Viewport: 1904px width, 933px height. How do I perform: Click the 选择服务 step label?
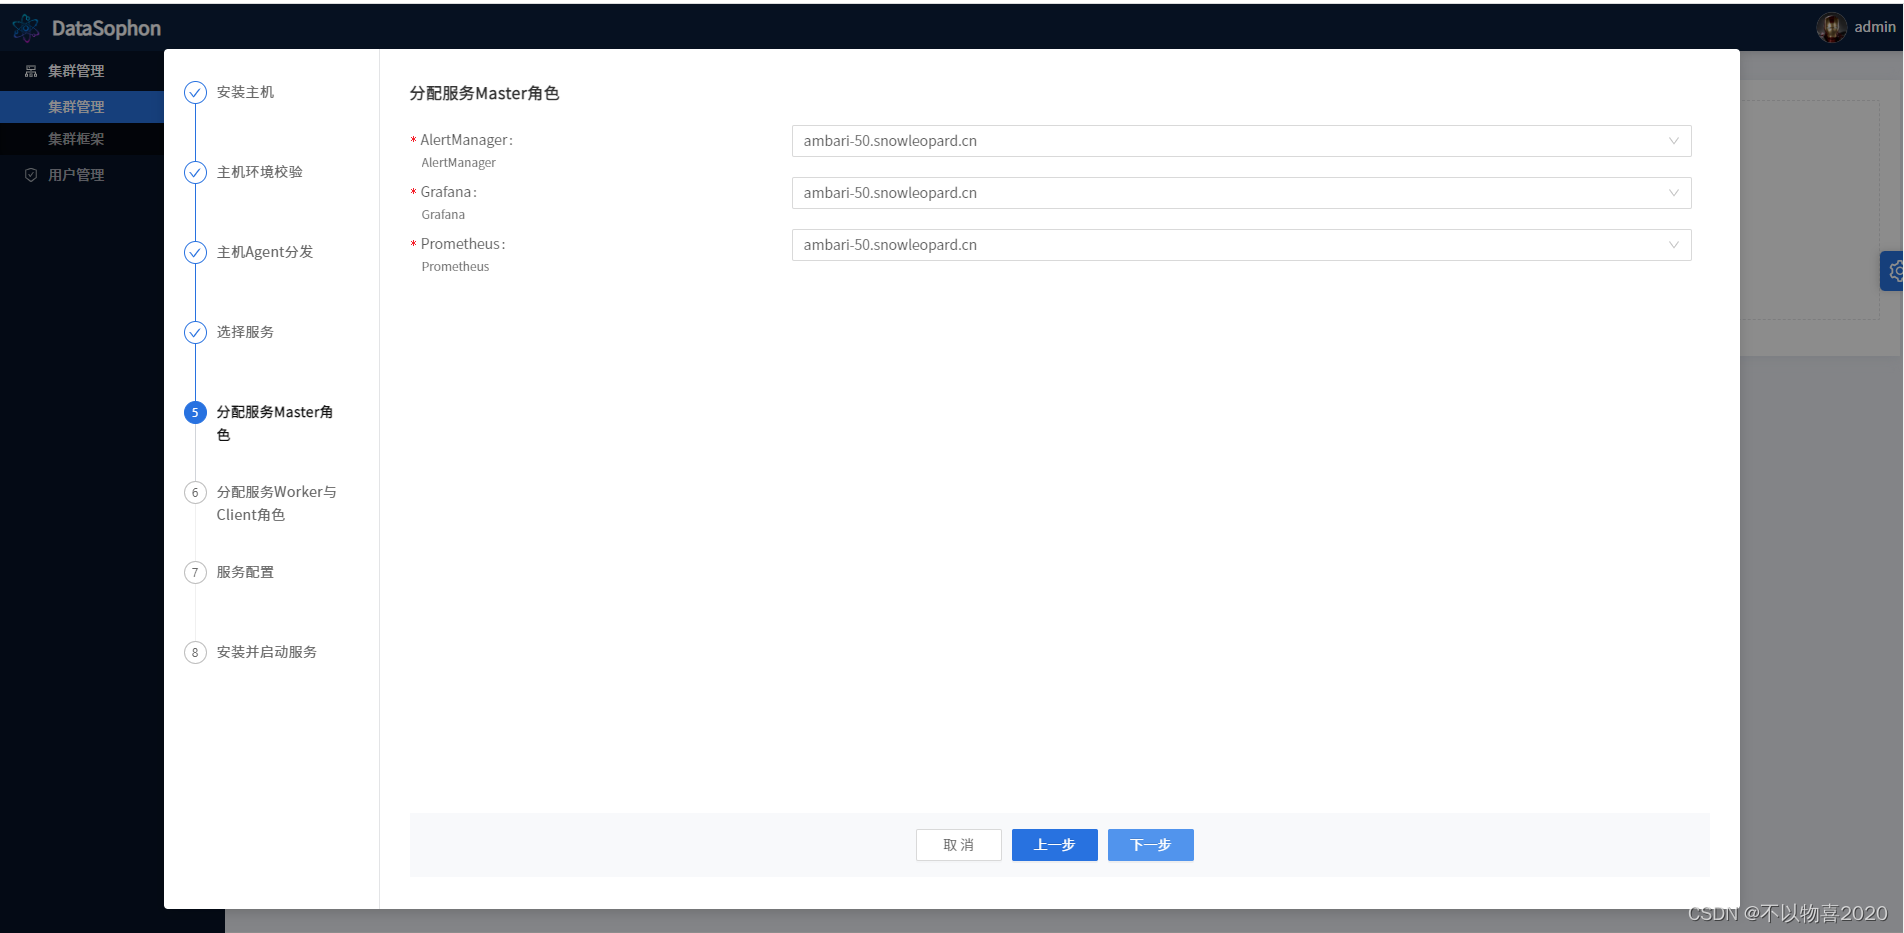[x=245, y=332]
